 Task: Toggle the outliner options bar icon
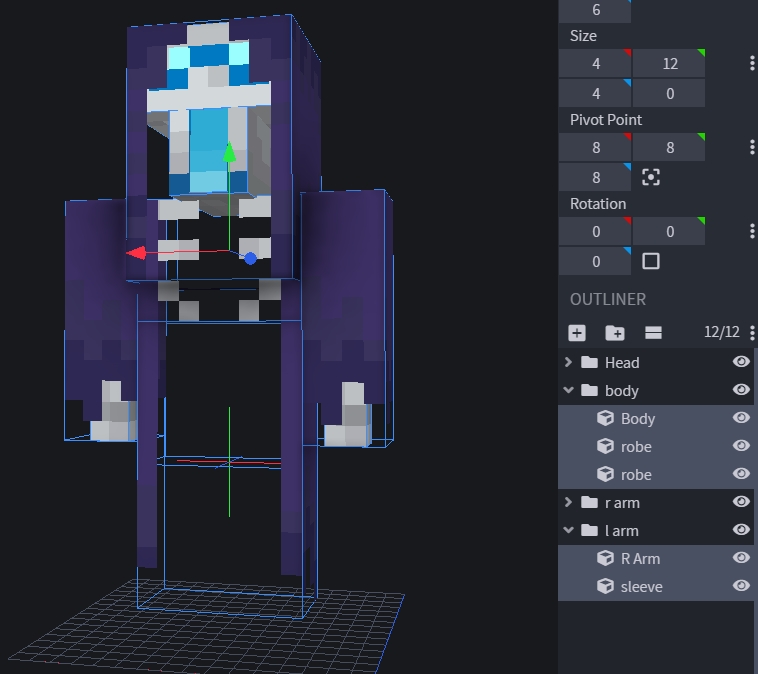[x=653, y=333]
